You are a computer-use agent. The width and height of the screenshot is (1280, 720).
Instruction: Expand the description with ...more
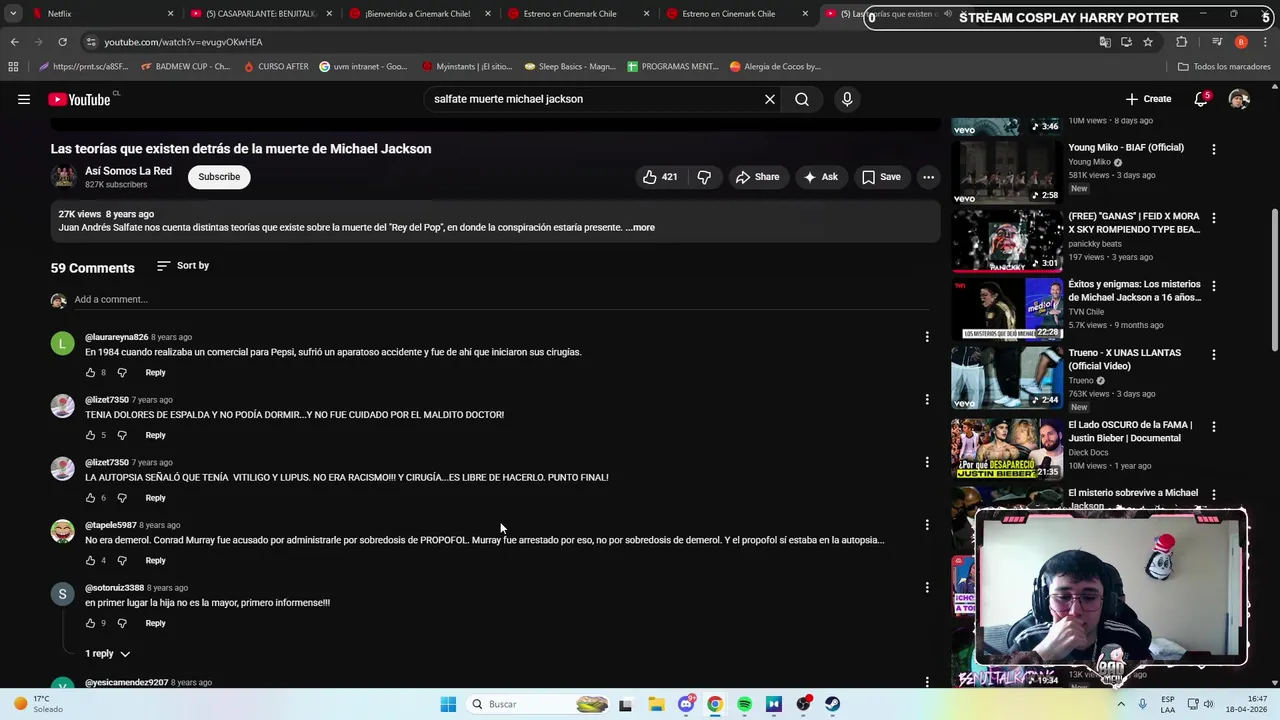(x=640, y=228)
